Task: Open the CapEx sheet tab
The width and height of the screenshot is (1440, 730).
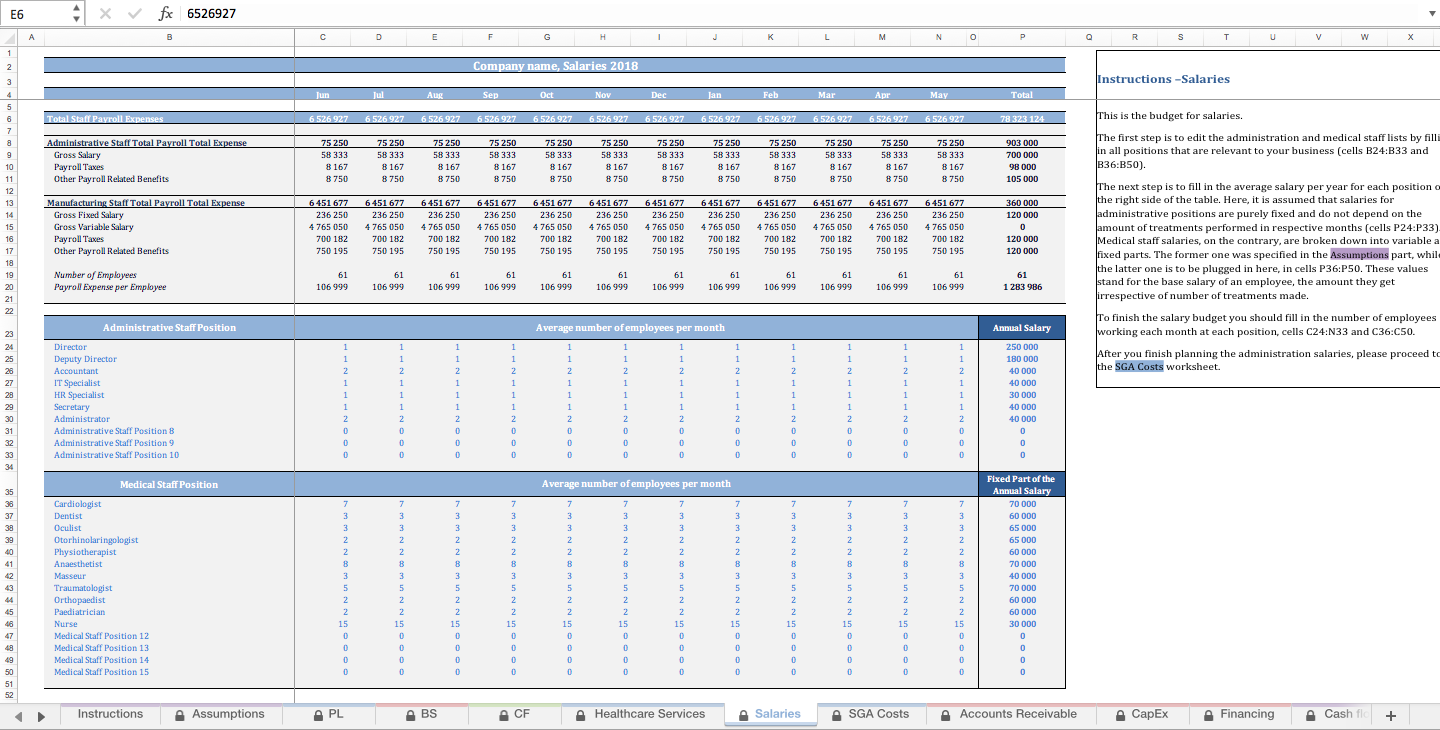Action: coord(1142,714)
